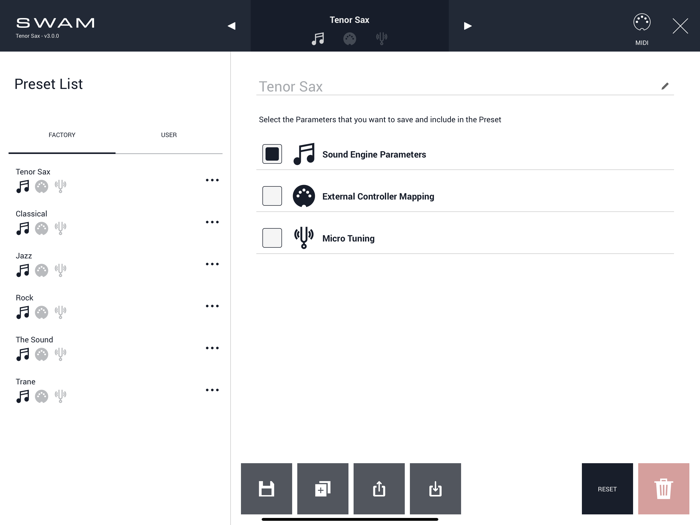Select The Sound preset name

[34, 340]
